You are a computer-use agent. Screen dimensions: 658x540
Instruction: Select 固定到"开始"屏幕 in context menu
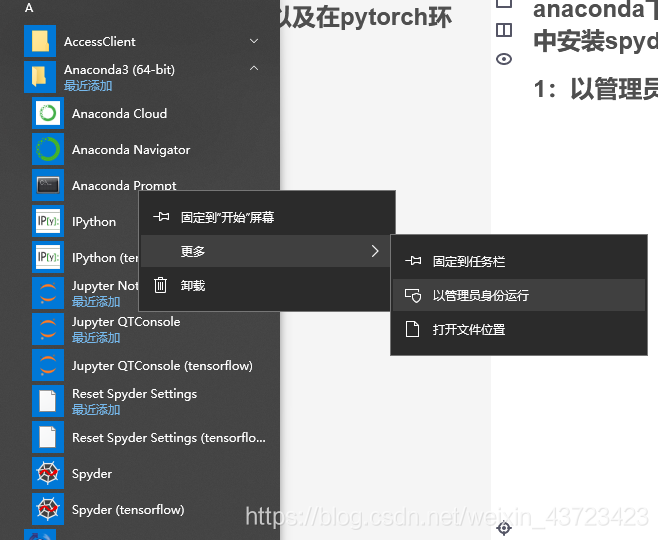point(267,217)
